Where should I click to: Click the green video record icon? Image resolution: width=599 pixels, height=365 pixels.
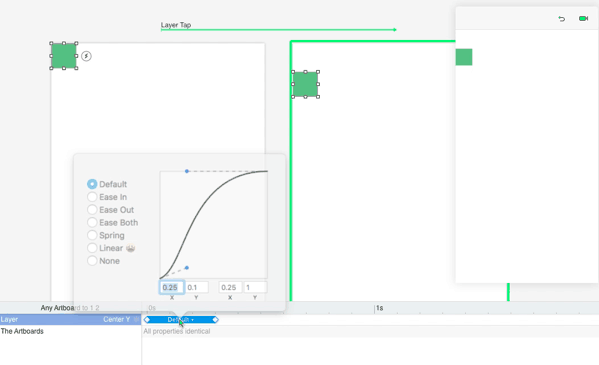583,18
